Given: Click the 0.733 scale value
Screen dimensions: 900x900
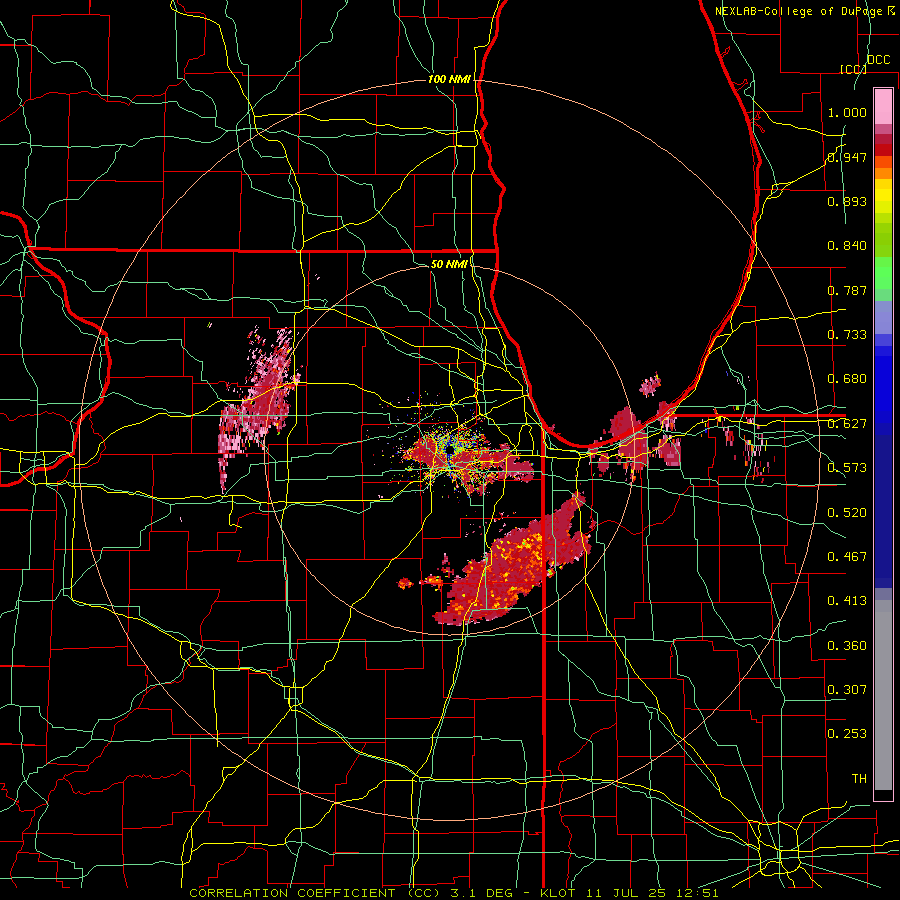Looking at the screenshot, I should click(847, 335).
